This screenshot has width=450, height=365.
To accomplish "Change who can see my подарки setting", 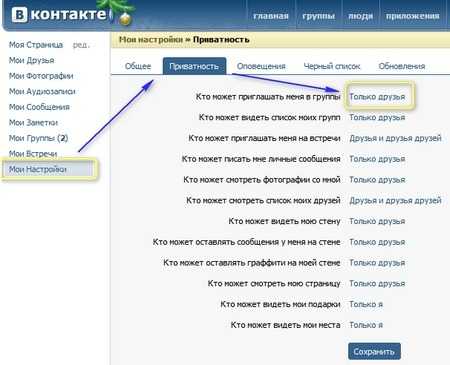I will coord(366,304).
